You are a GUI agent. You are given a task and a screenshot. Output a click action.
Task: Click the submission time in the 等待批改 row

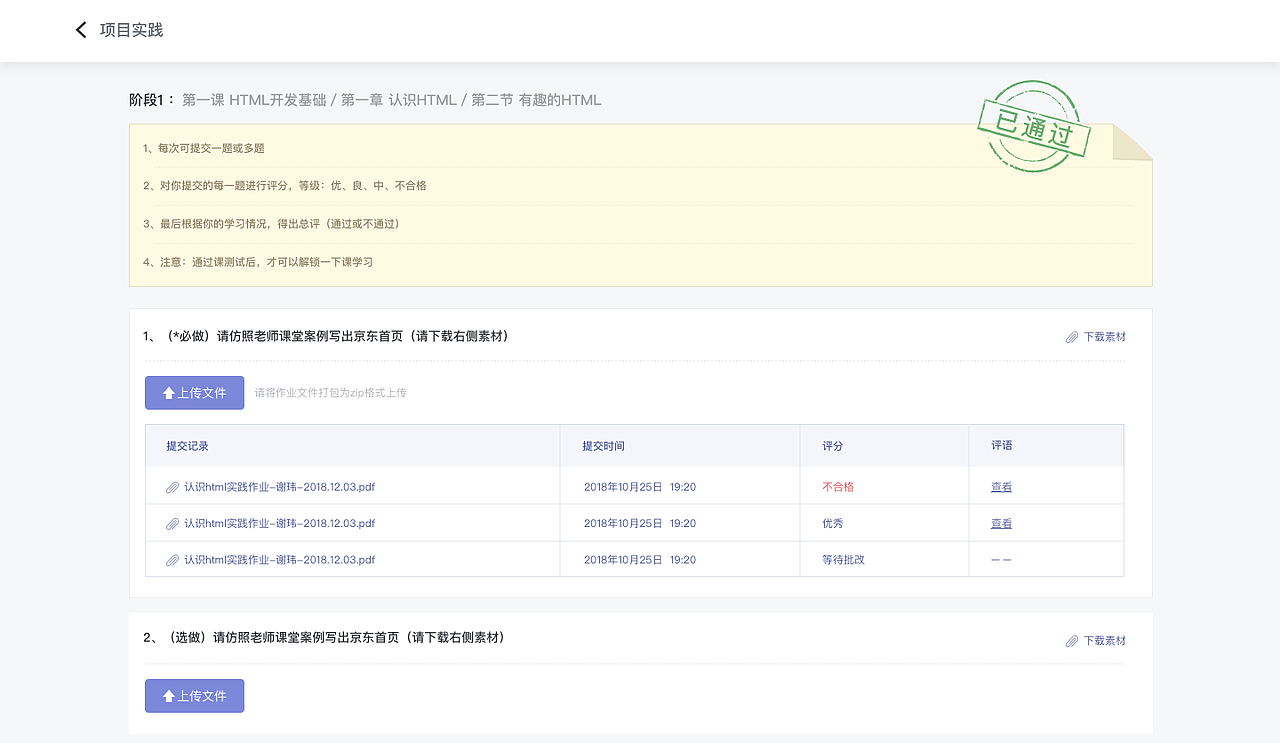pos(640,560)
